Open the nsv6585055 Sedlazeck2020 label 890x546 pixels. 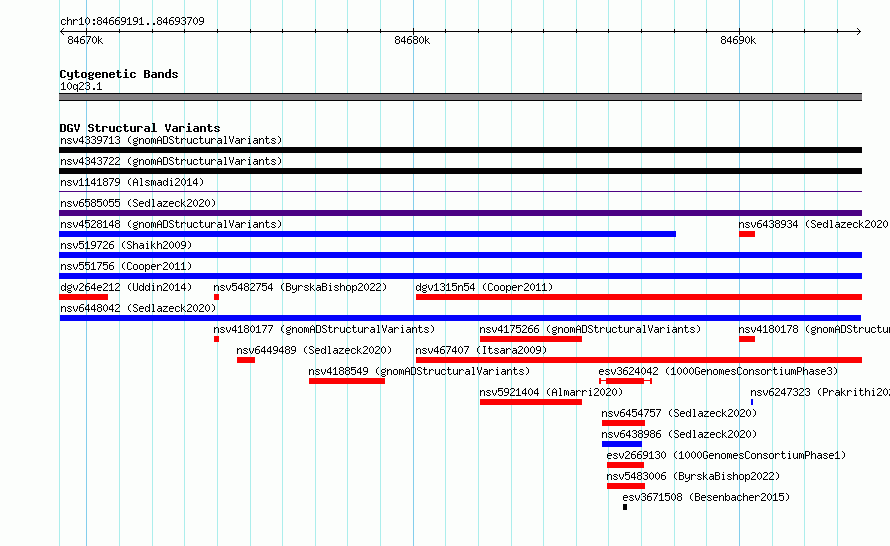(x=138, y=203)
